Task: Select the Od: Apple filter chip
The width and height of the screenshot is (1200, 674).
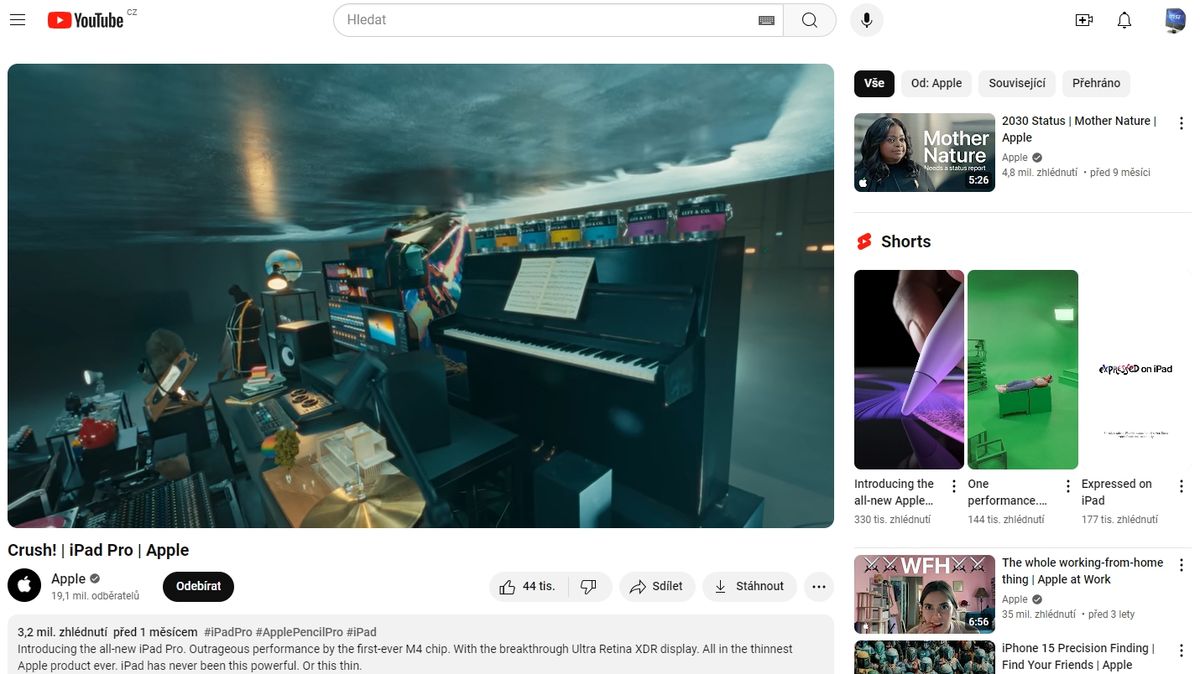Action: click(x=936, y=83)
